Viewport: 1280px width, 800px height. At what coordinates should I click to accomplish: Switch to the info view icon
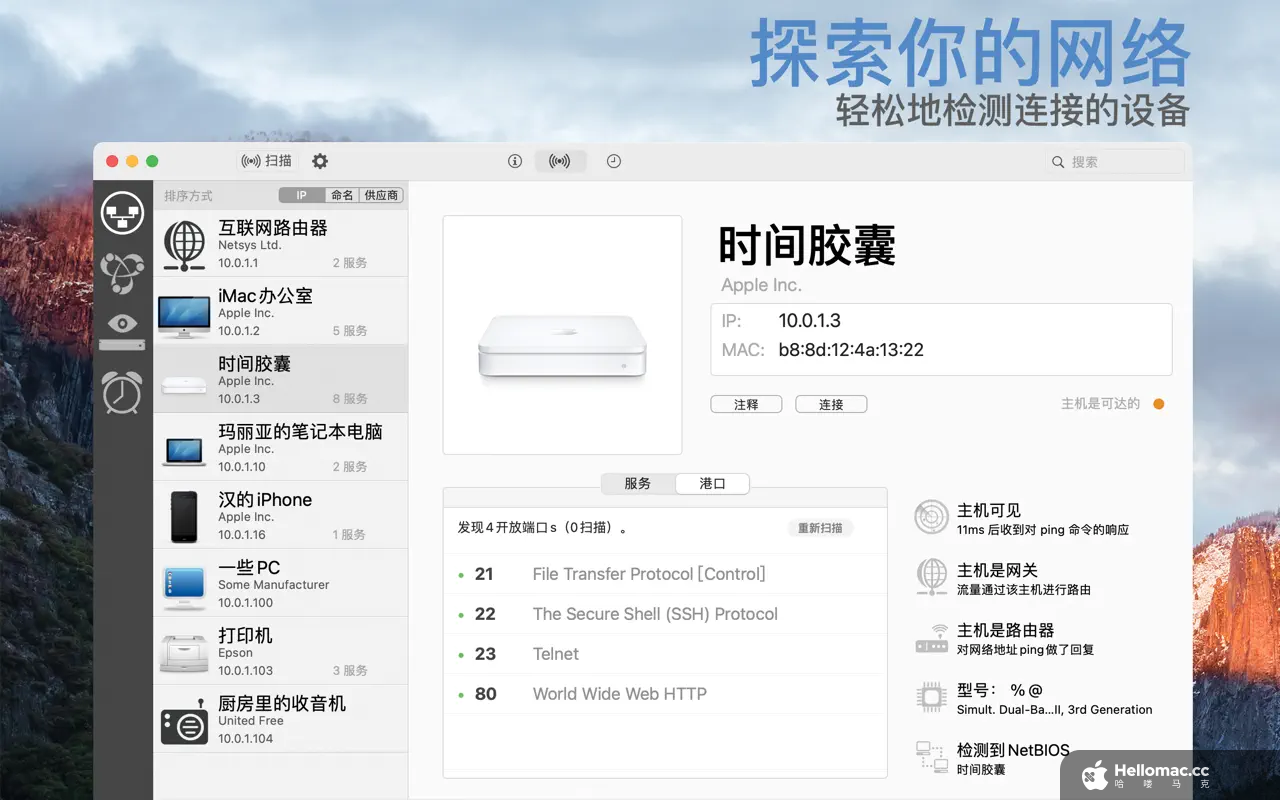point(515,161)
